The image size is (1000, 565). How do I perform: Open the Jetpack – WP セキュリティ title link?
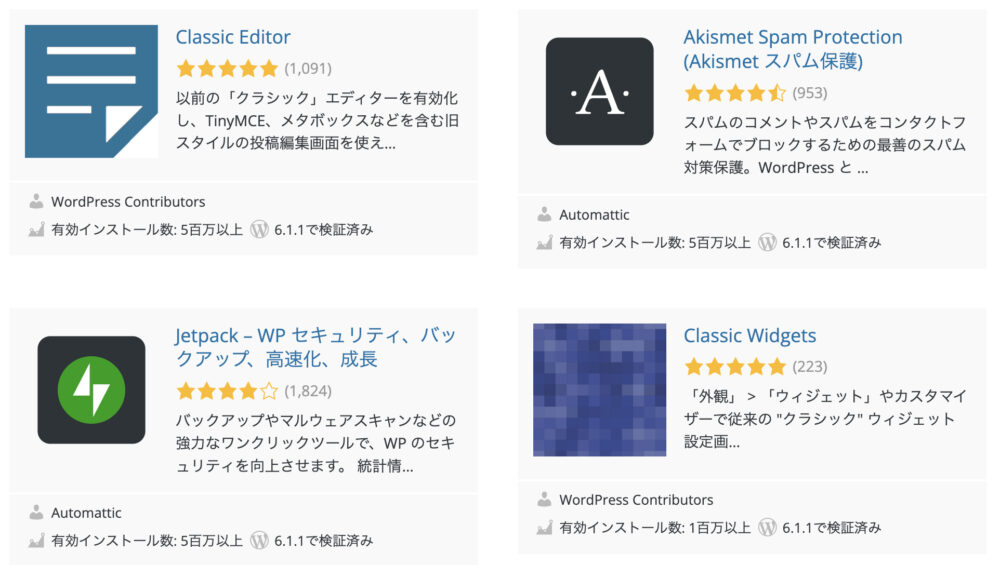(x=316, y=347)
